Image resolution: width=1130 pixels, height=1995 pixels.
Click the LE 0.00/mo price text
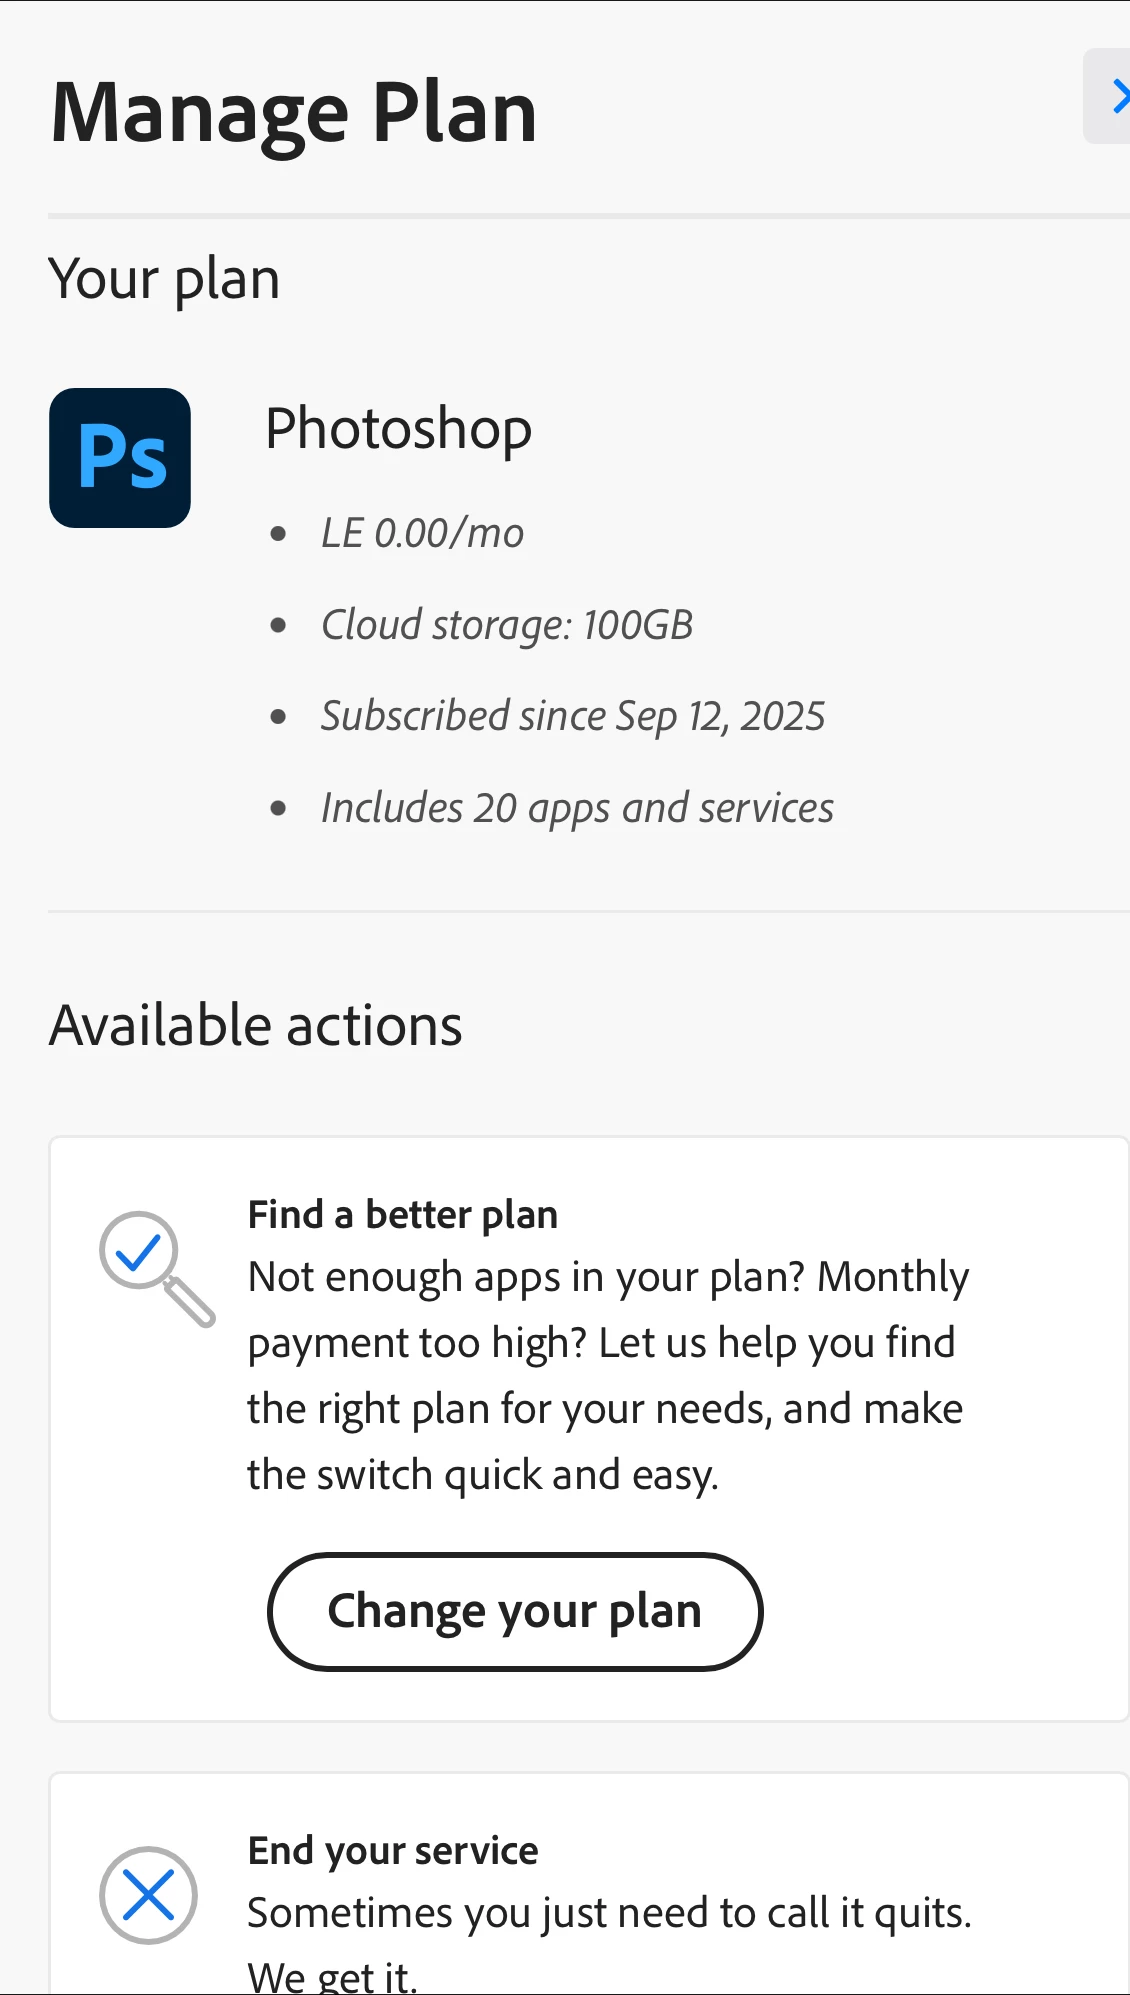(422, 534)
